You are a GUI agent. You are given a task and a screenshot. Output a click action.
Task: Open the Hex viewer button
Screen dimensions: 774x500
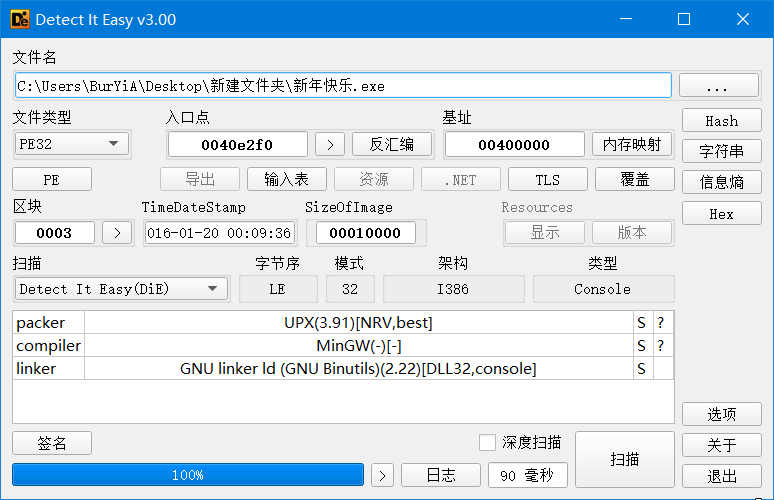[x=722, y=214]
